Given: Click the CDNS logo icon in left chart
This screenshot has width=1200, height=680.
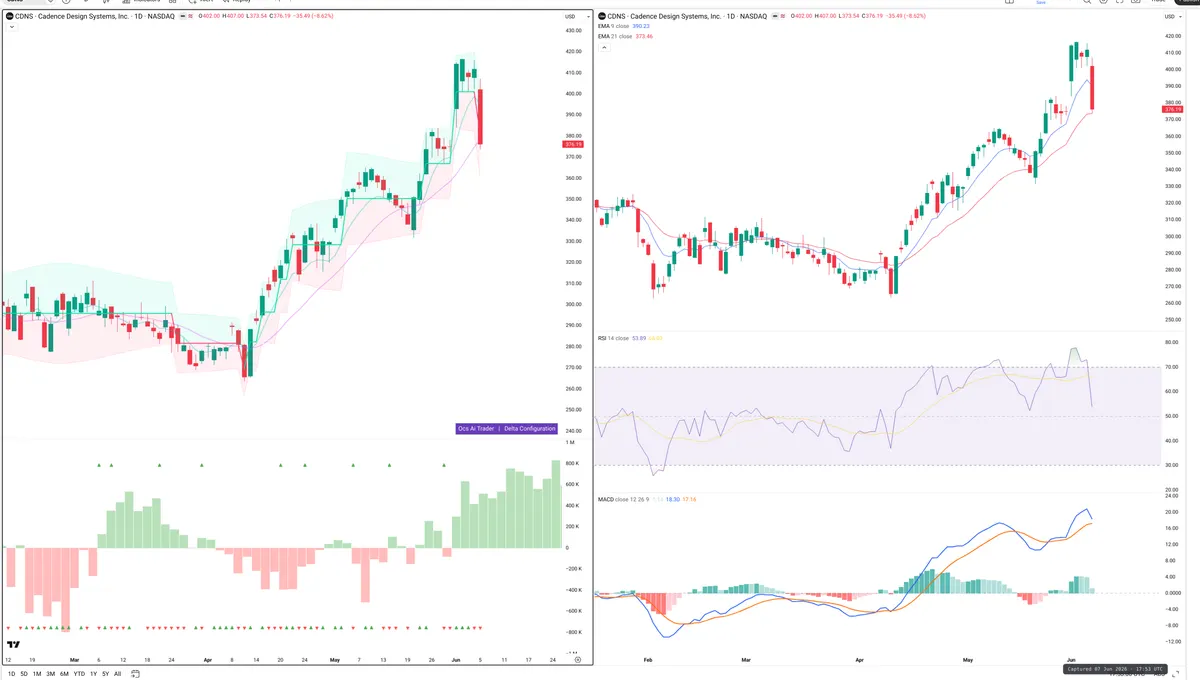Looking at the screenshot, I should 10,17.
